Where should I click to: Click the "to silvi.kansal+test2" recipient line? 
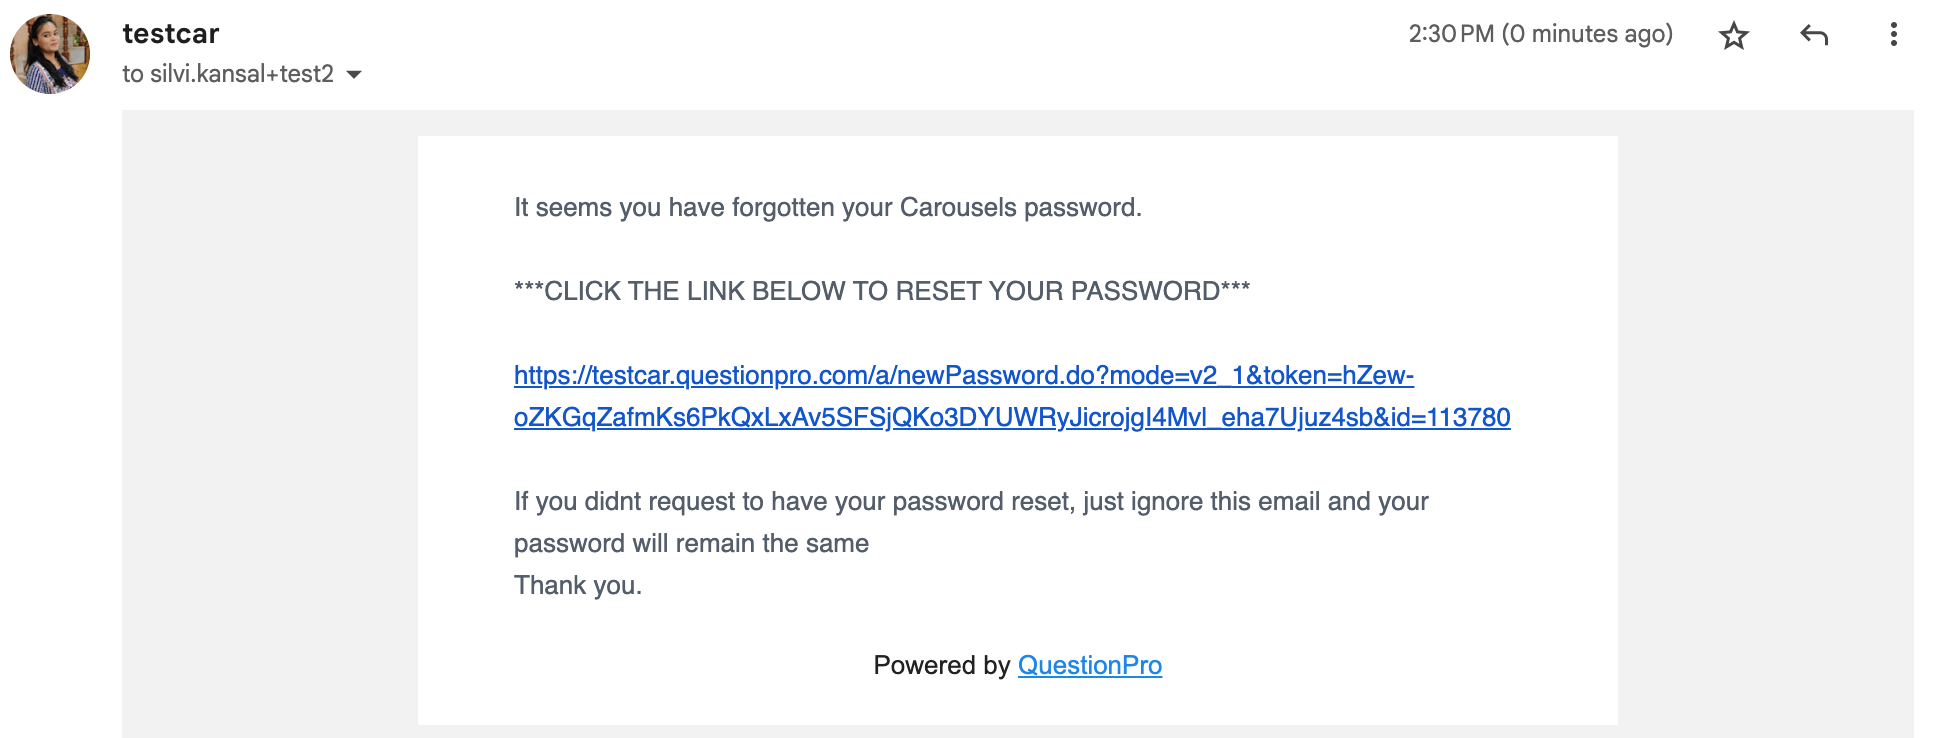[227, 74]
